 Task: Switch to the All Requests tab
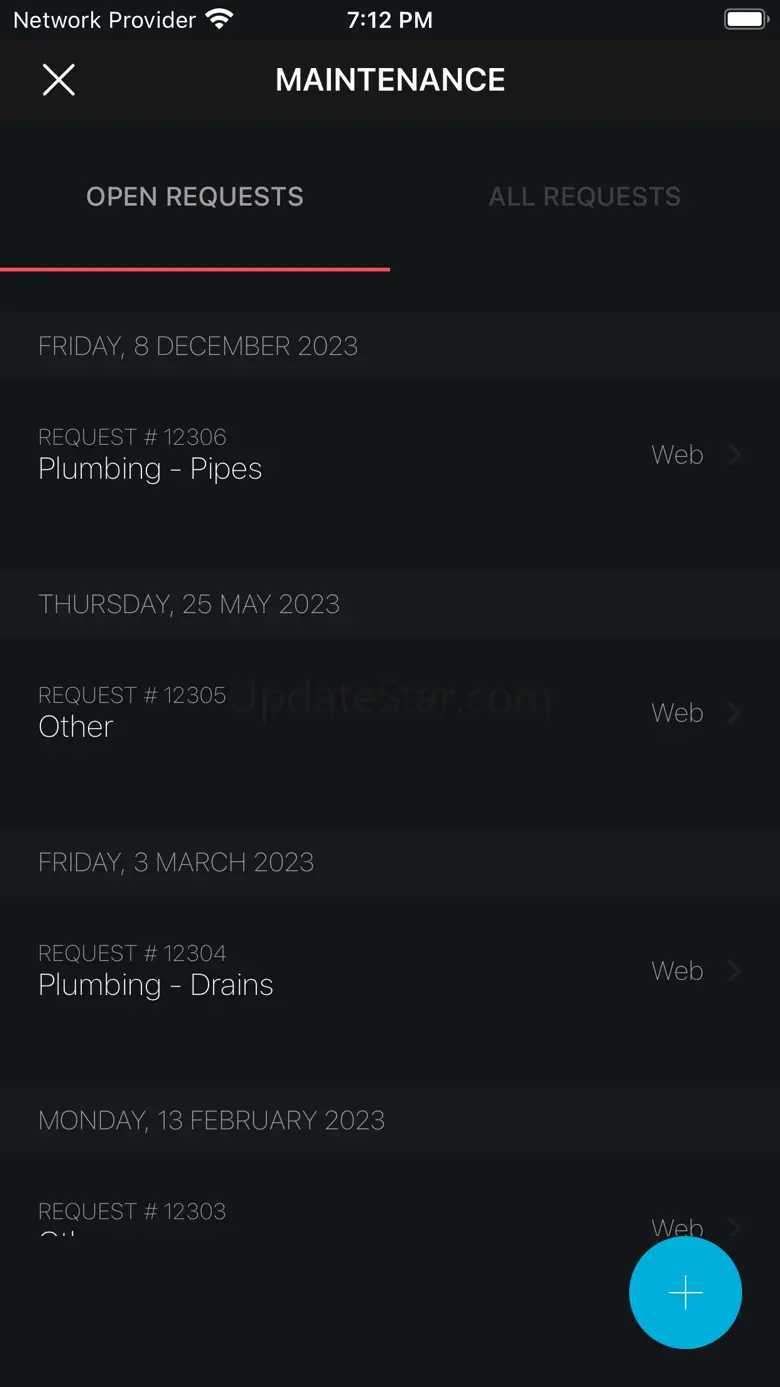tap(584, 197)
